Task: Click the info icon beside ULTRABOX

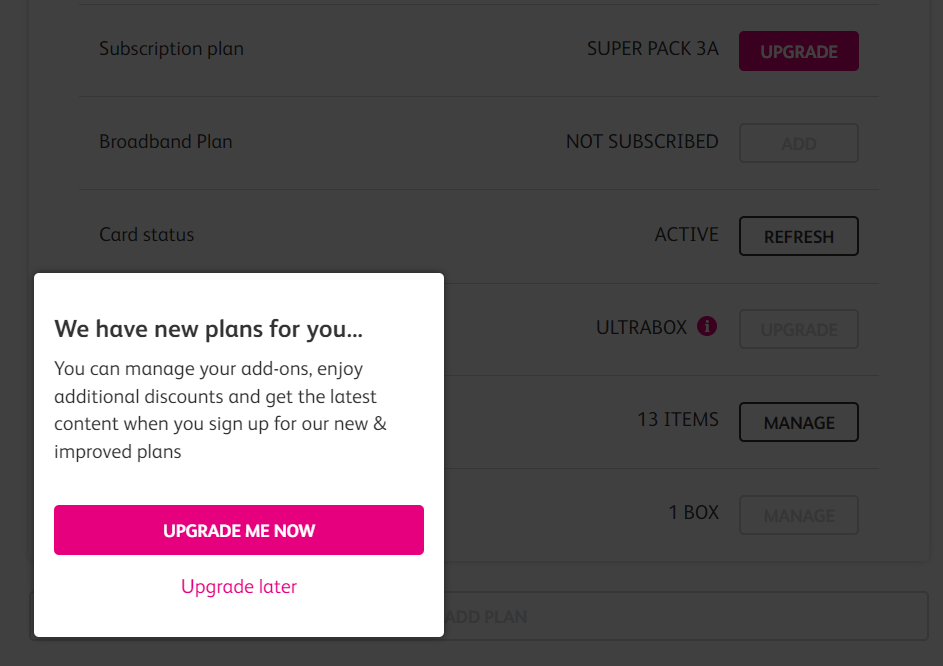Action: tap(707, 326)
